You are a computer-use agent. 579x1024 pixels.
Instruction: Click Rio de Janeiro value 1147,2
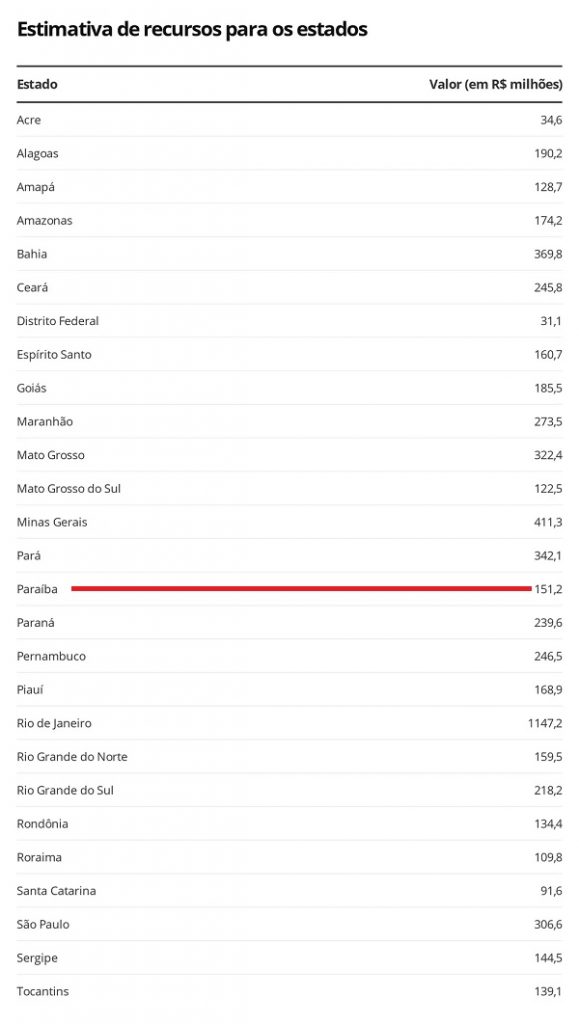click(545, 723)
